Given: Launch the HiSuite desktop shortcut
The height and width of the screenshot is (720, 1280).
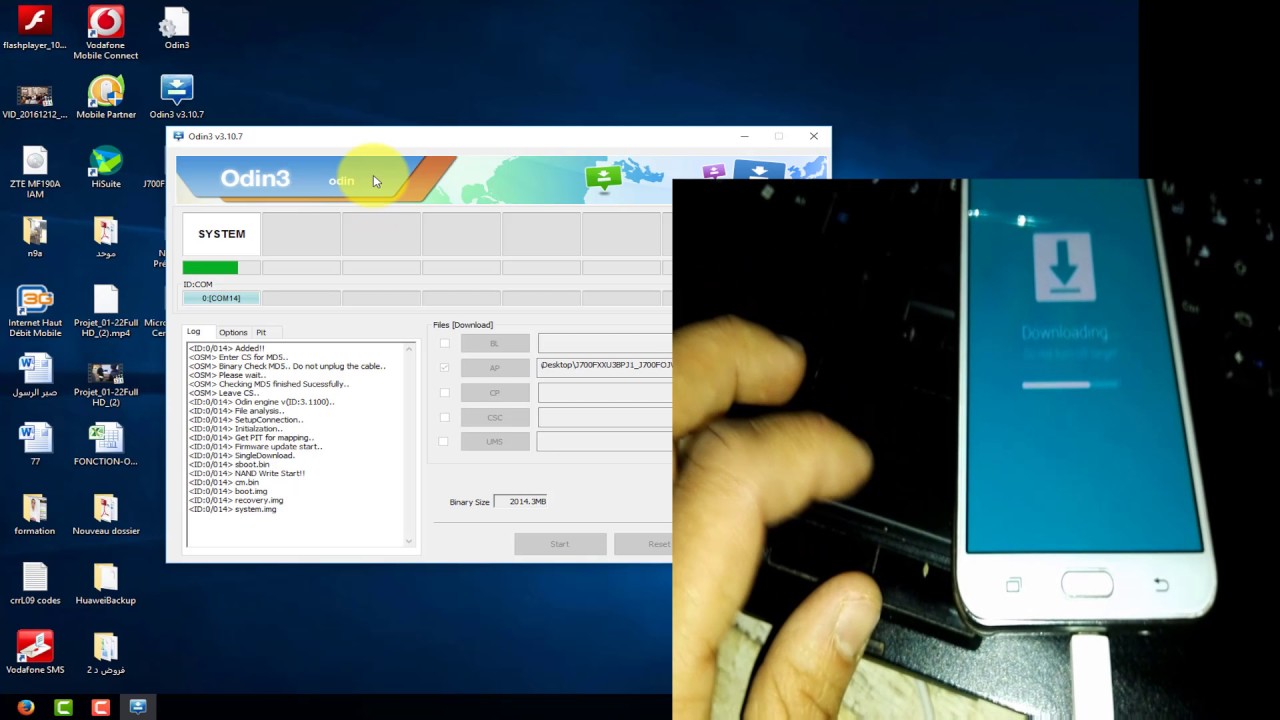Looking at the screenshot, I should pos(105,168).
